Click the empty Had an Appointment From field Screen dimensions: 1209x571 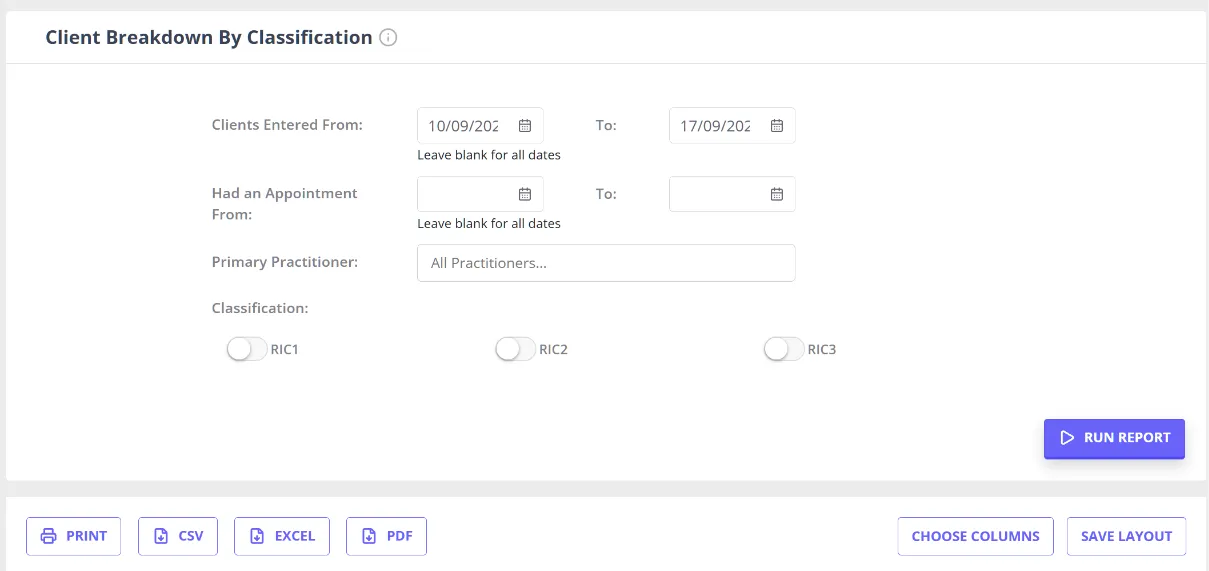click(480, 194)
